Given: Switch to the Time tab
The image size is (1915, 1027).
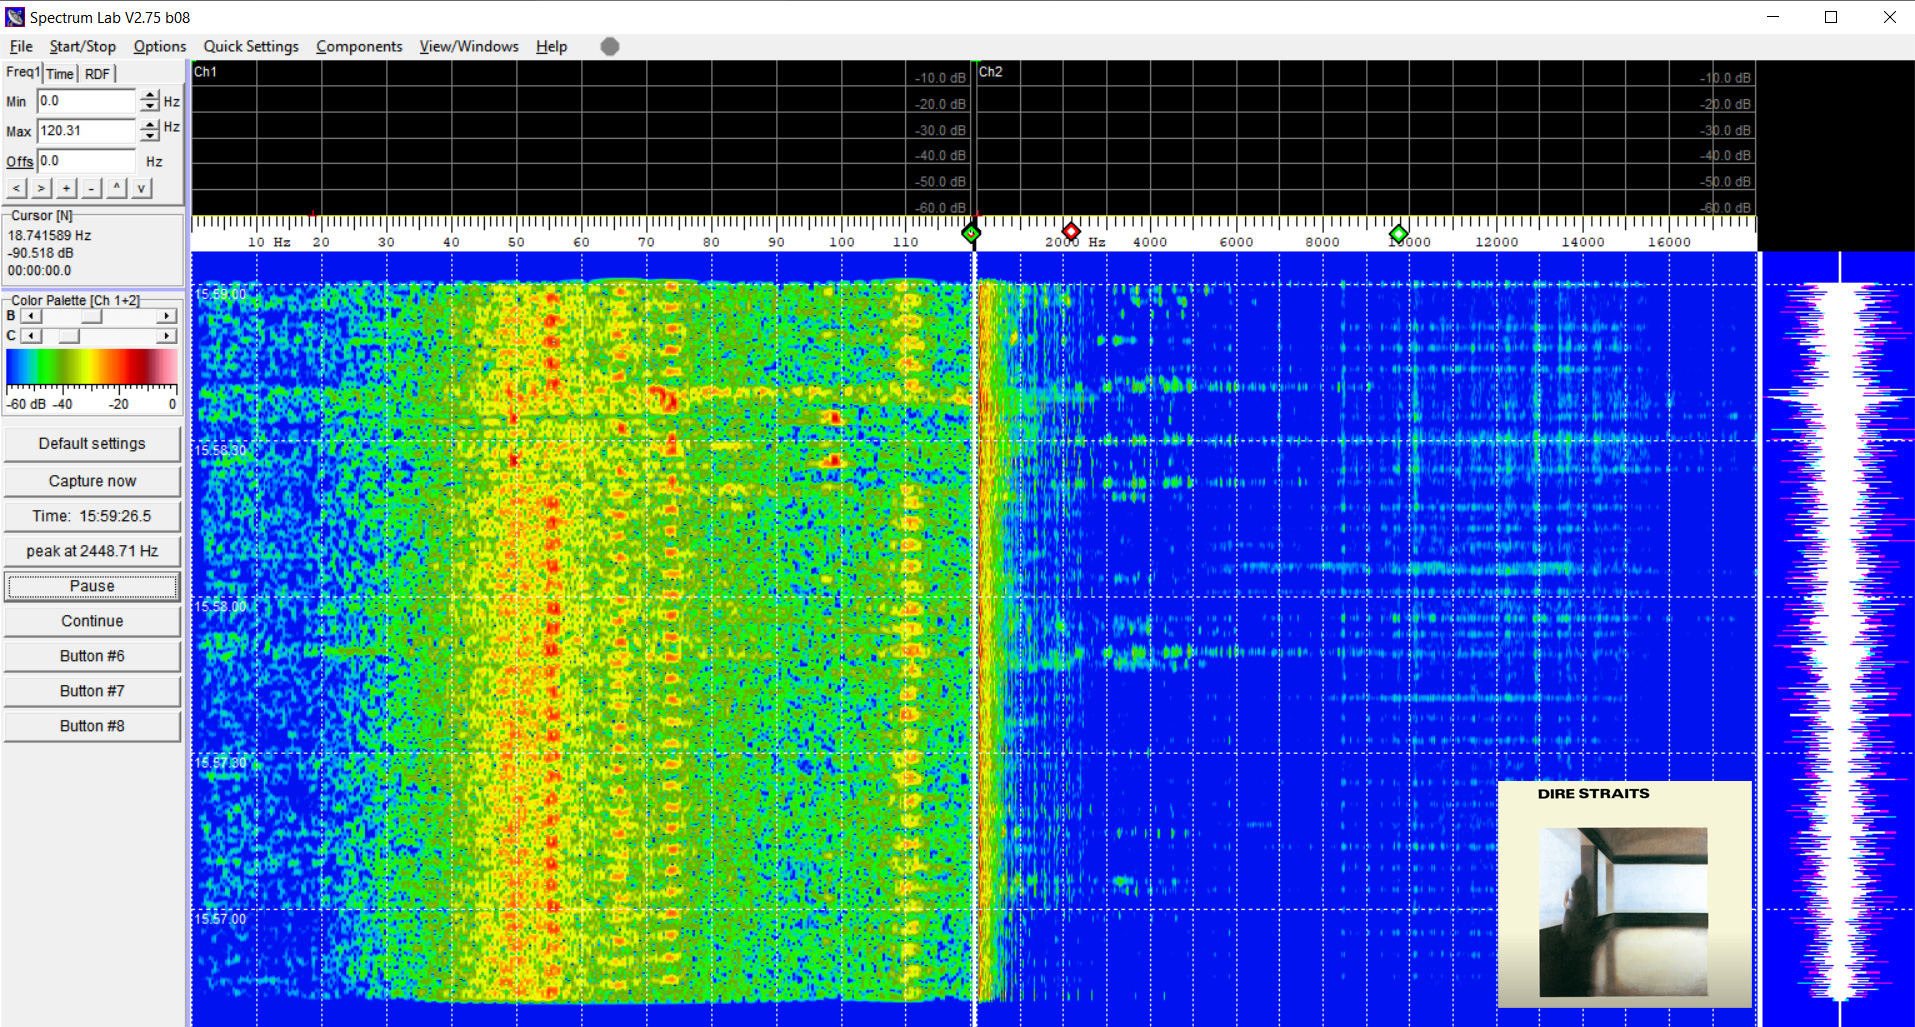Looking at the screenshot, I should pos(60,74).
